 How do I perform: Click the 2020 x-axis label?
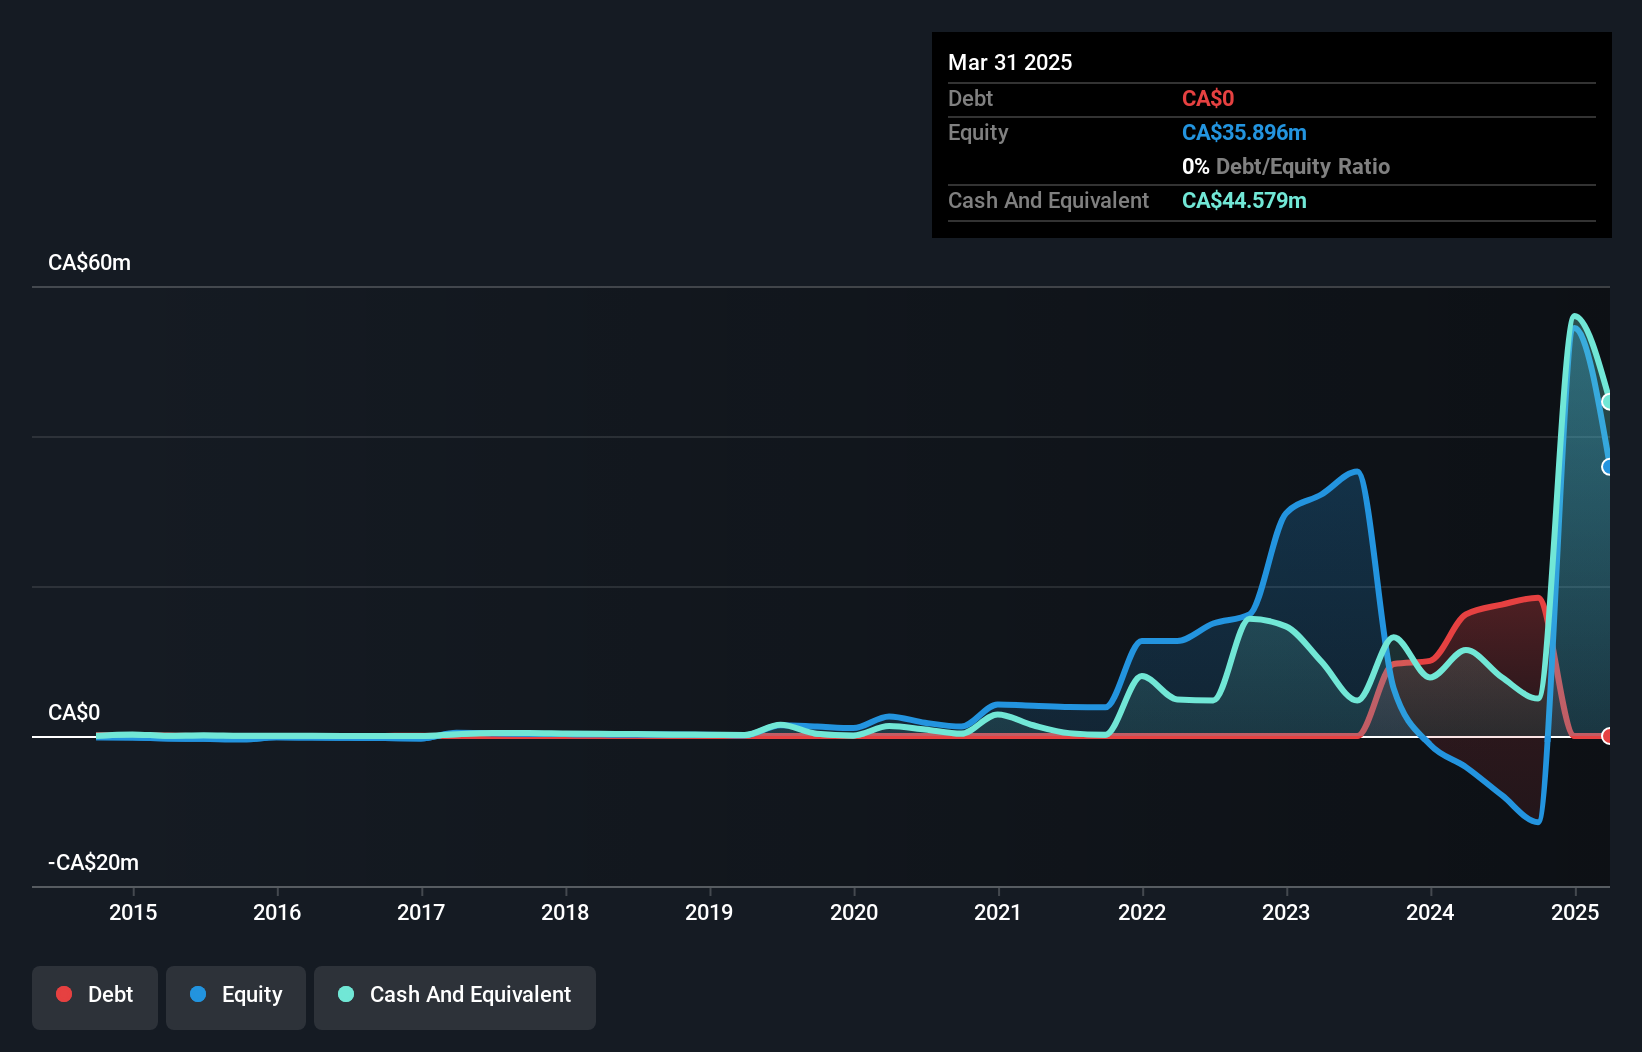(x=854, y=912)
